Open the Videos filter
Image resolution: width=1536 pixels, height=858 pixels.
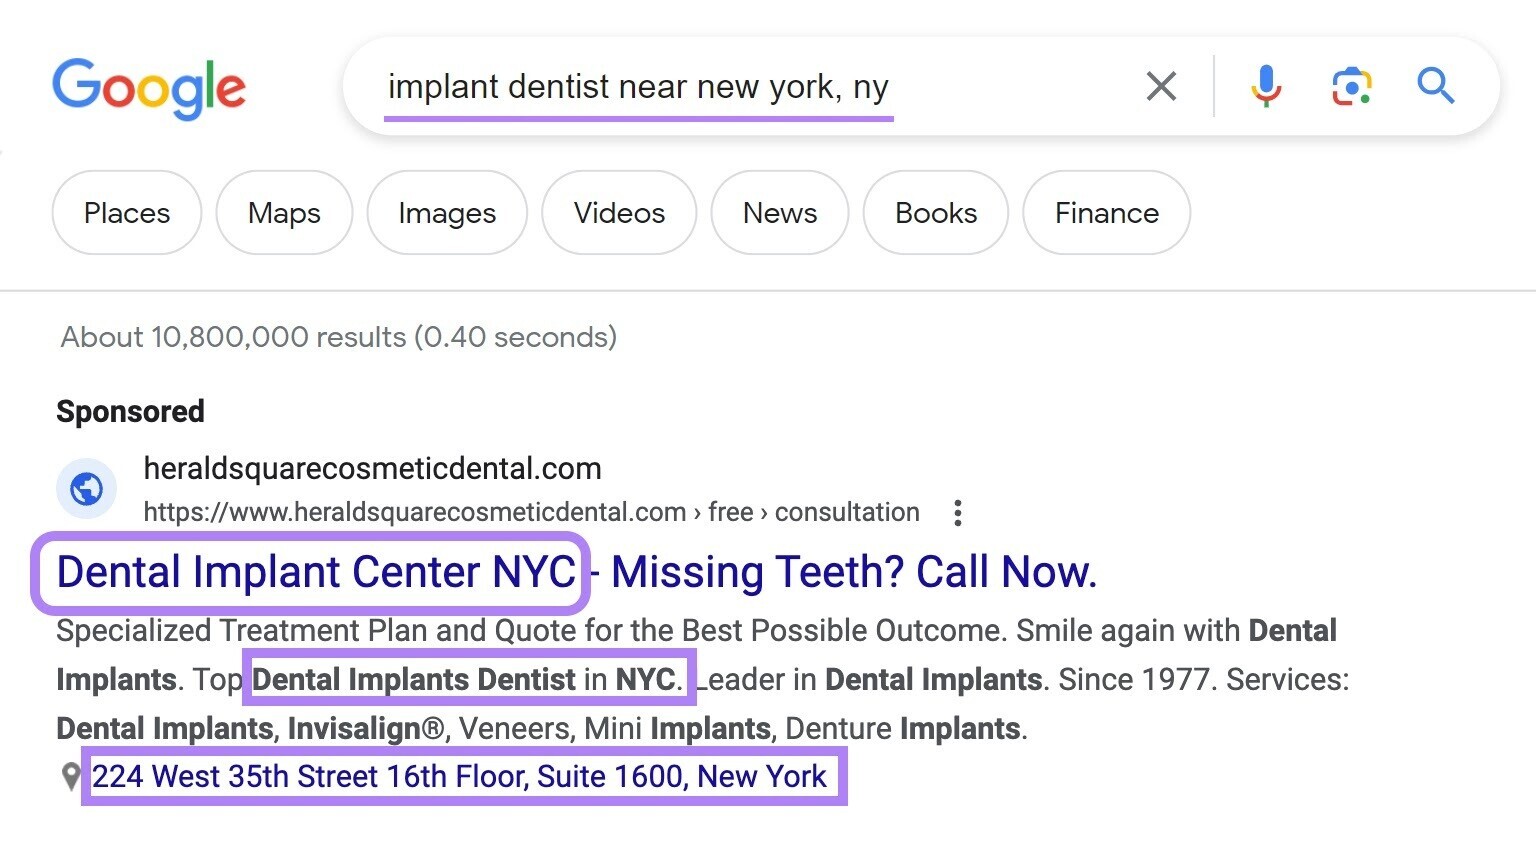click(x=619, y=213)
